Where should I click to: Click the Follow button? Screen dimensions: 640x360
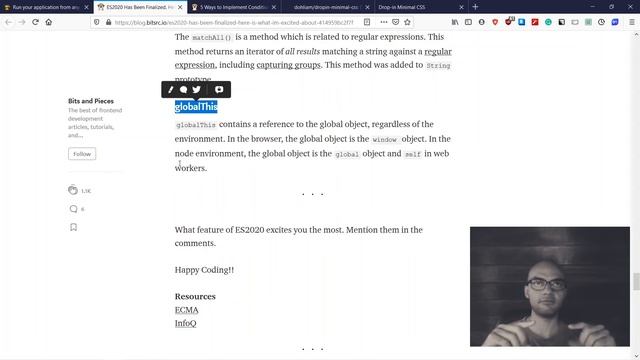82,154
